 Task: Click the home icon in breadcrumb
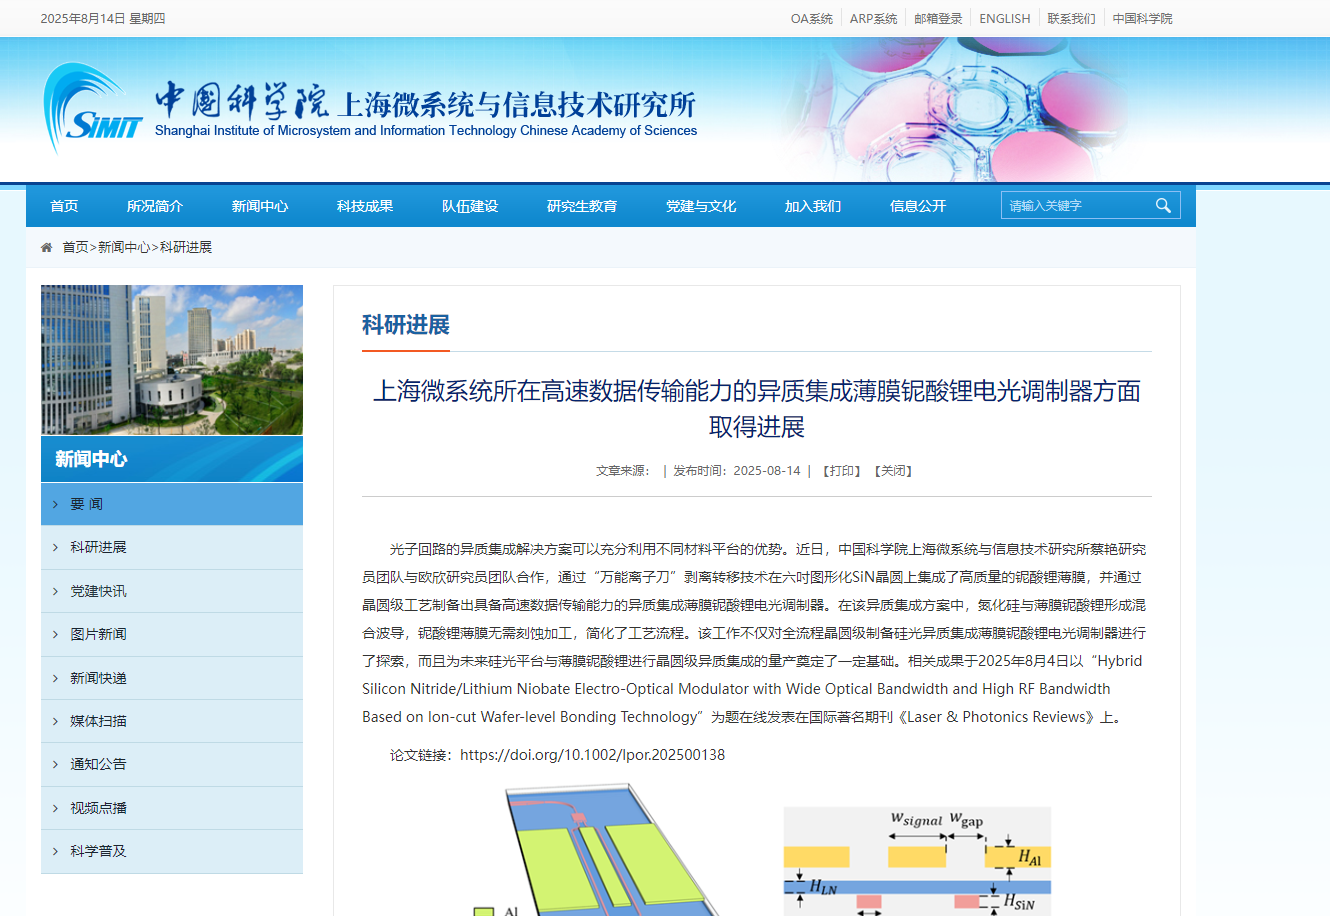46,247
